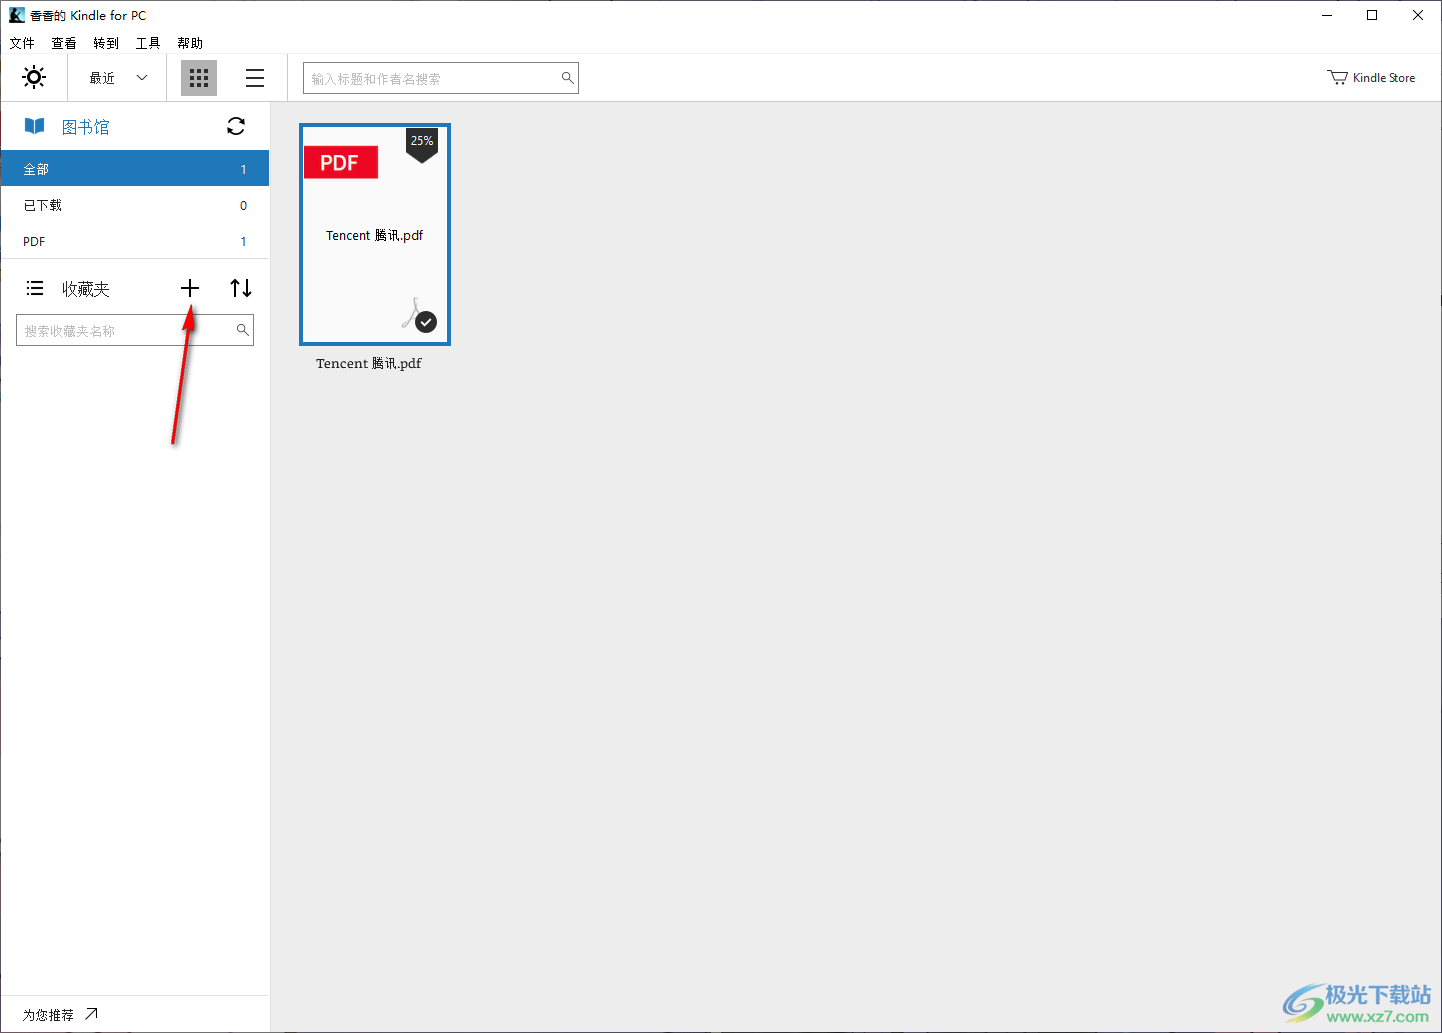Open the 为您推荐 recommendations link
This screenshot has width=1442, height=1033.
[x=48, y=1014]
